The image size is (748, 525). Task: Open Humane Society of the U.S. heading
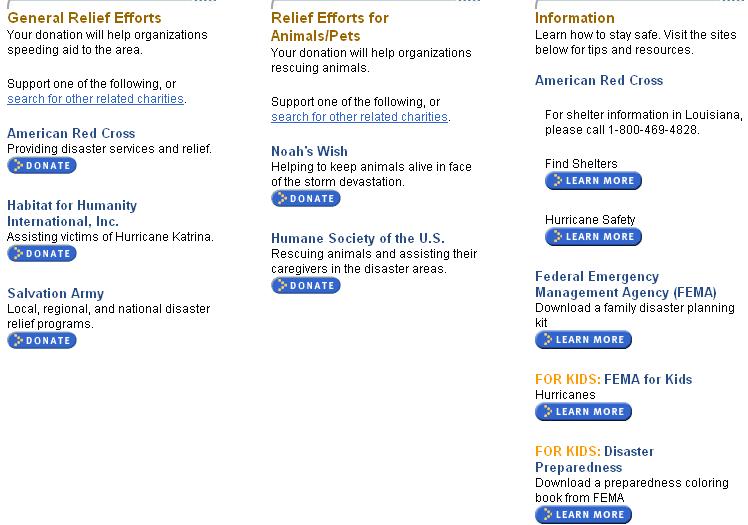click(x=358, y=238)
